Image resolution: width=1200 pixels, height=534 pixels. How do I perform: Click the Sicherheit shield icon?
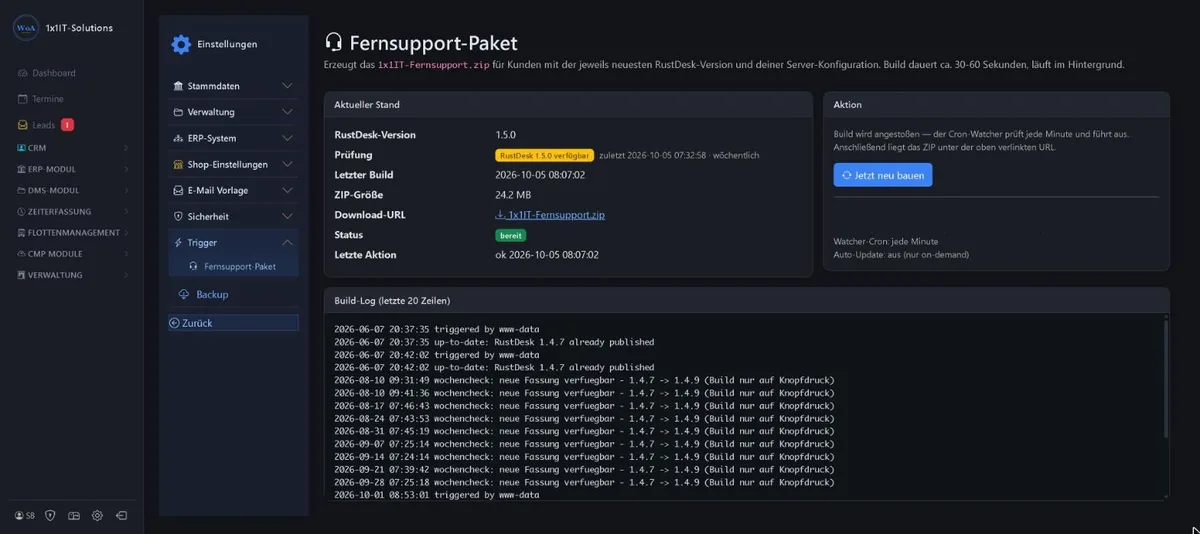point(178,216)
